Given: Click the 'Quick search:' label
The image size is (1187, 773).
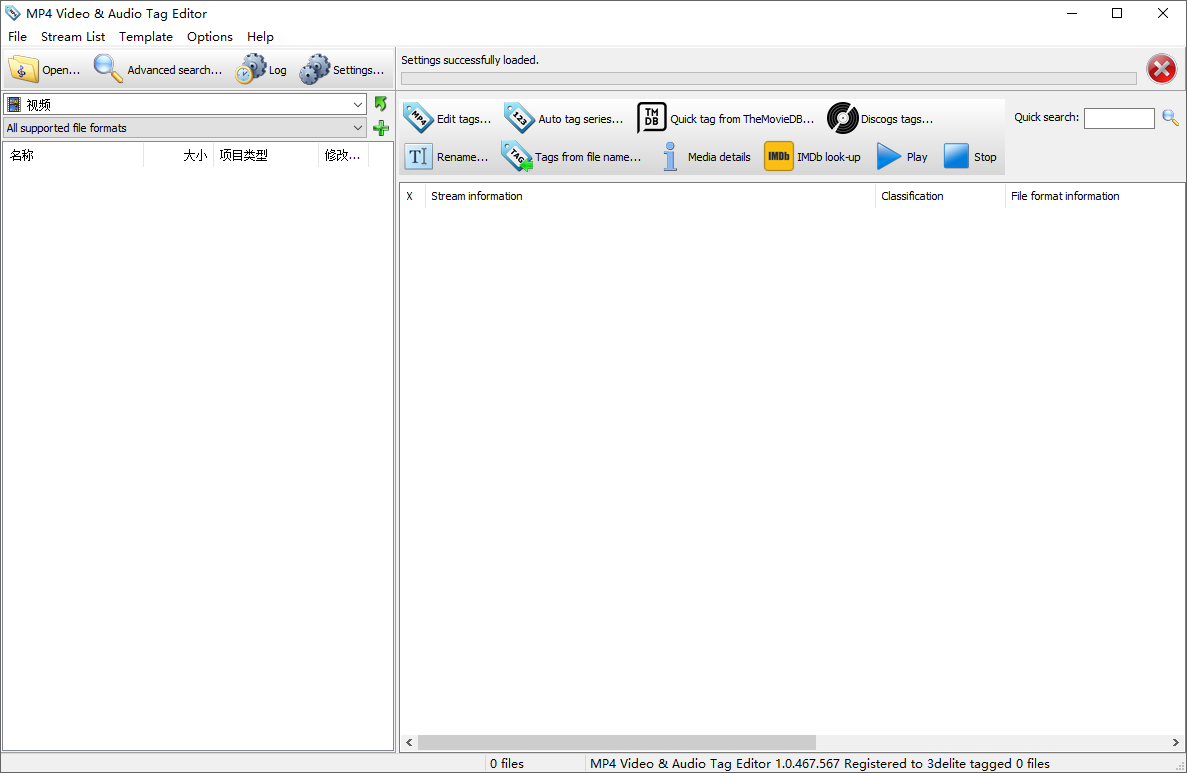Looking at the screenshot, I should (1046, 117).
